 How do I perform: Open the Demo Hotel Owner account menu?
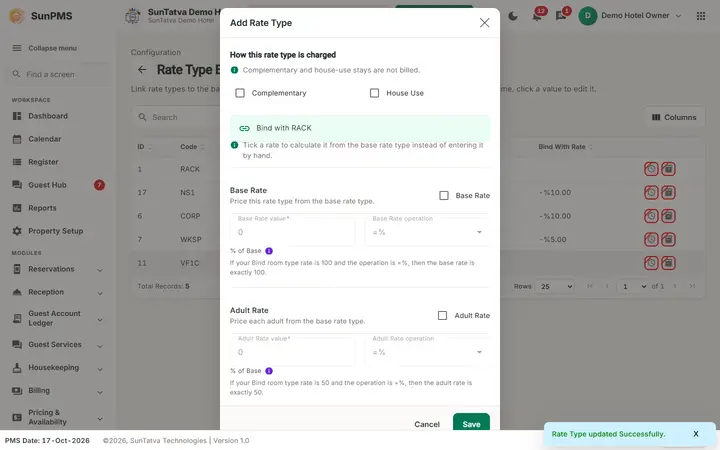(x=630, y=16)
